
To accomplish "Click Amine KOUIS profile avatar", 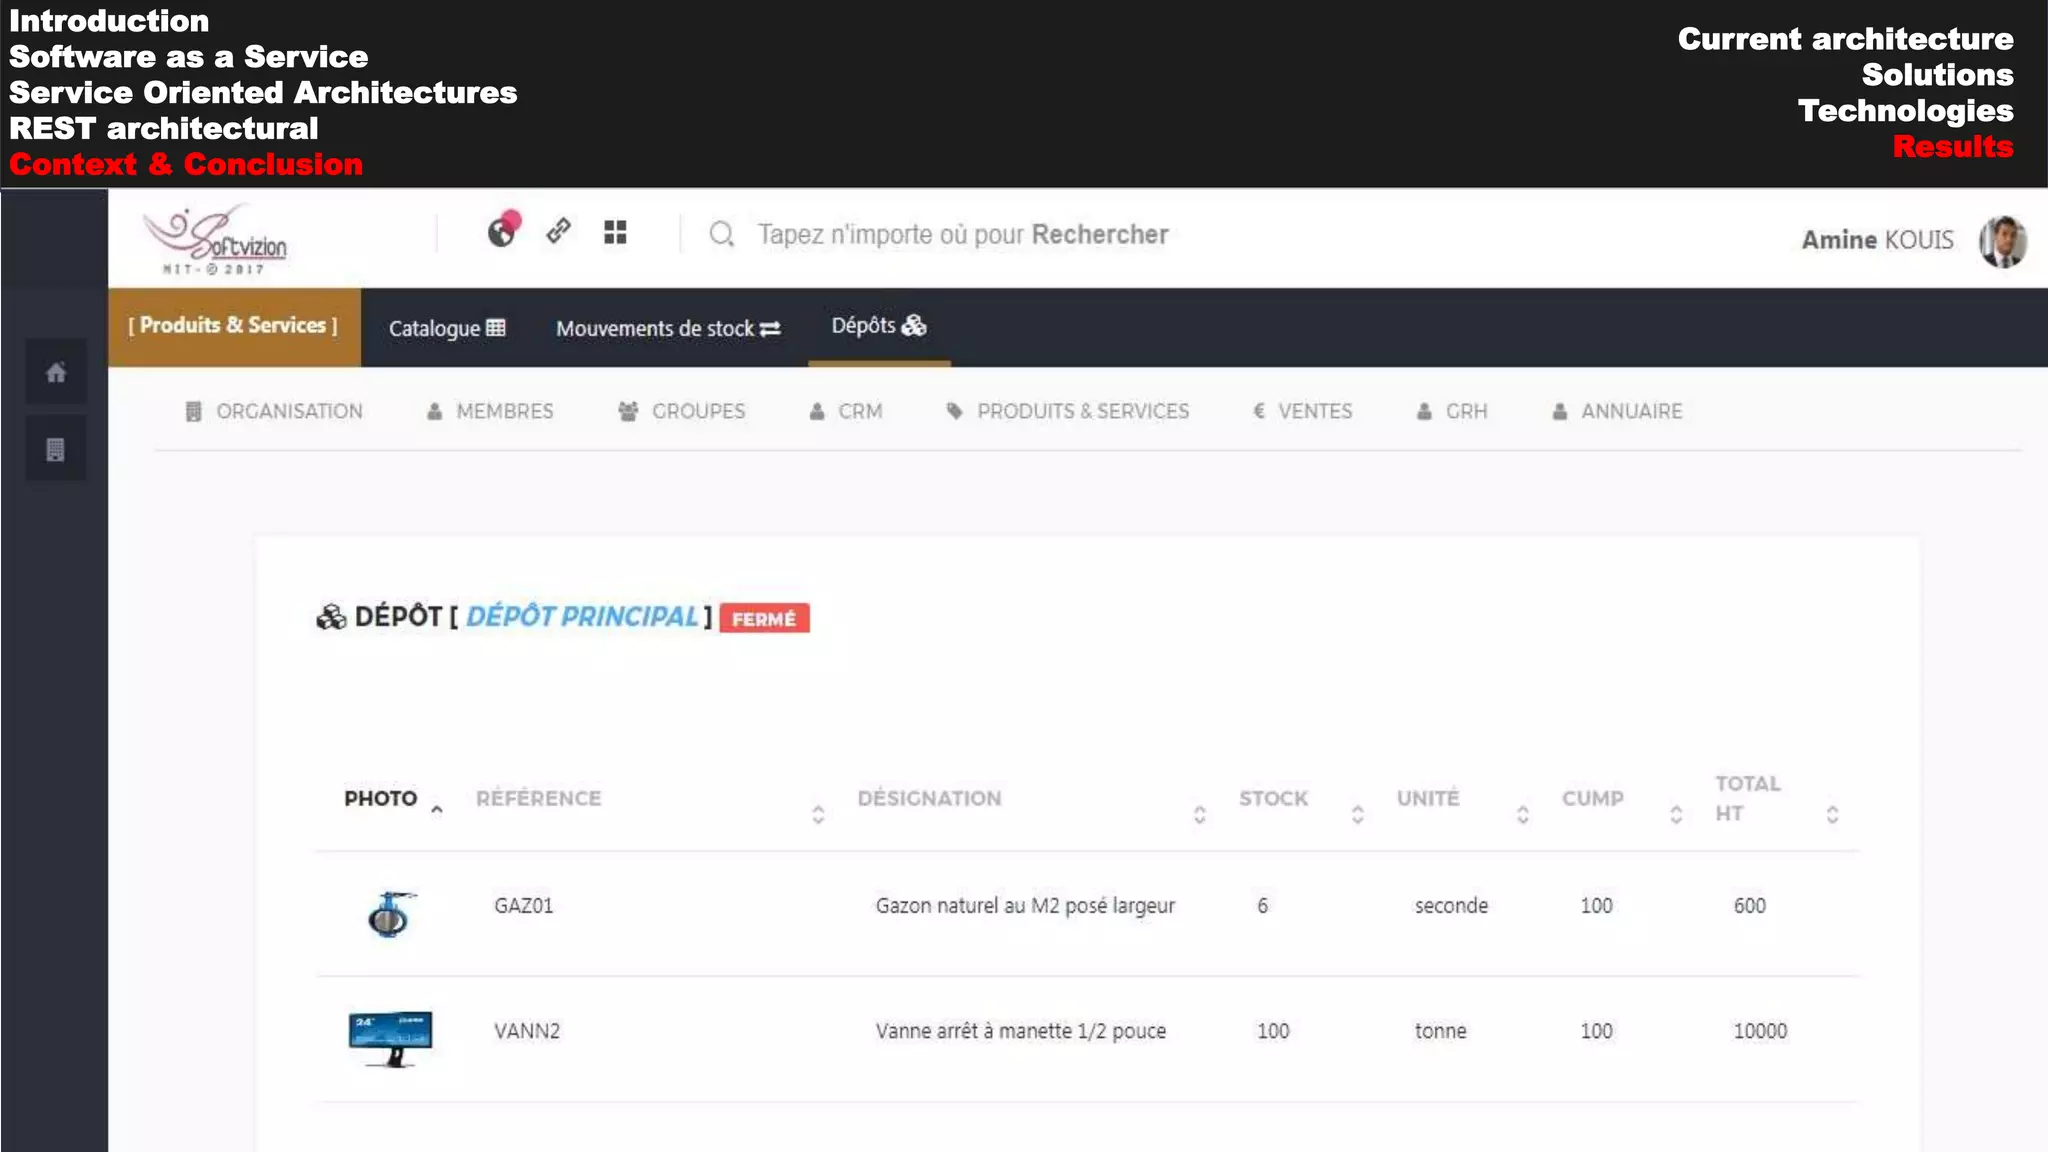I will click(2002, 241).
